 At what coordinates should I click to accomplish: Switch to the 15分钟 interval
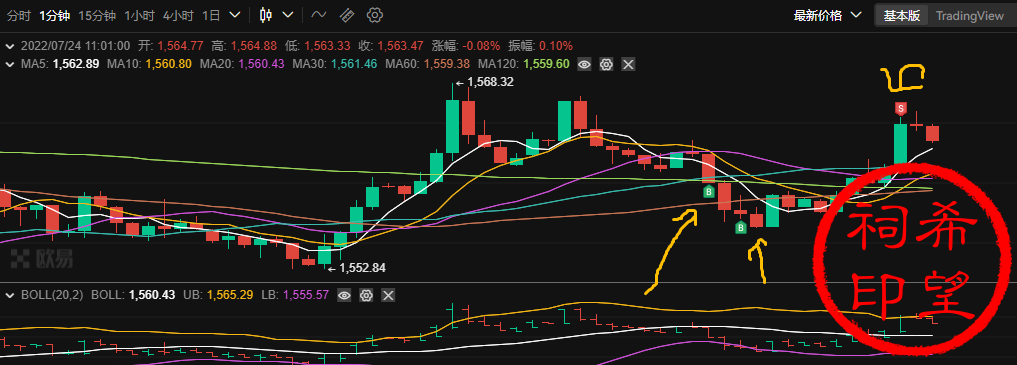96,16
